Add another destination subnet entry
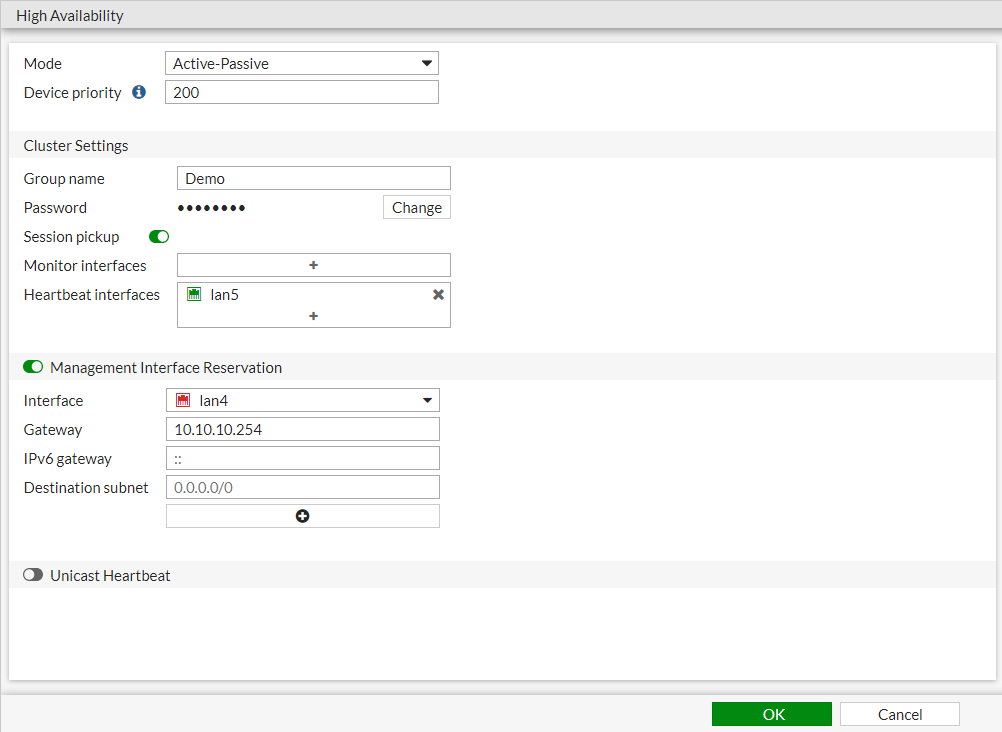The width and height of the screenshot is (1002, 732). click(302, 516)
